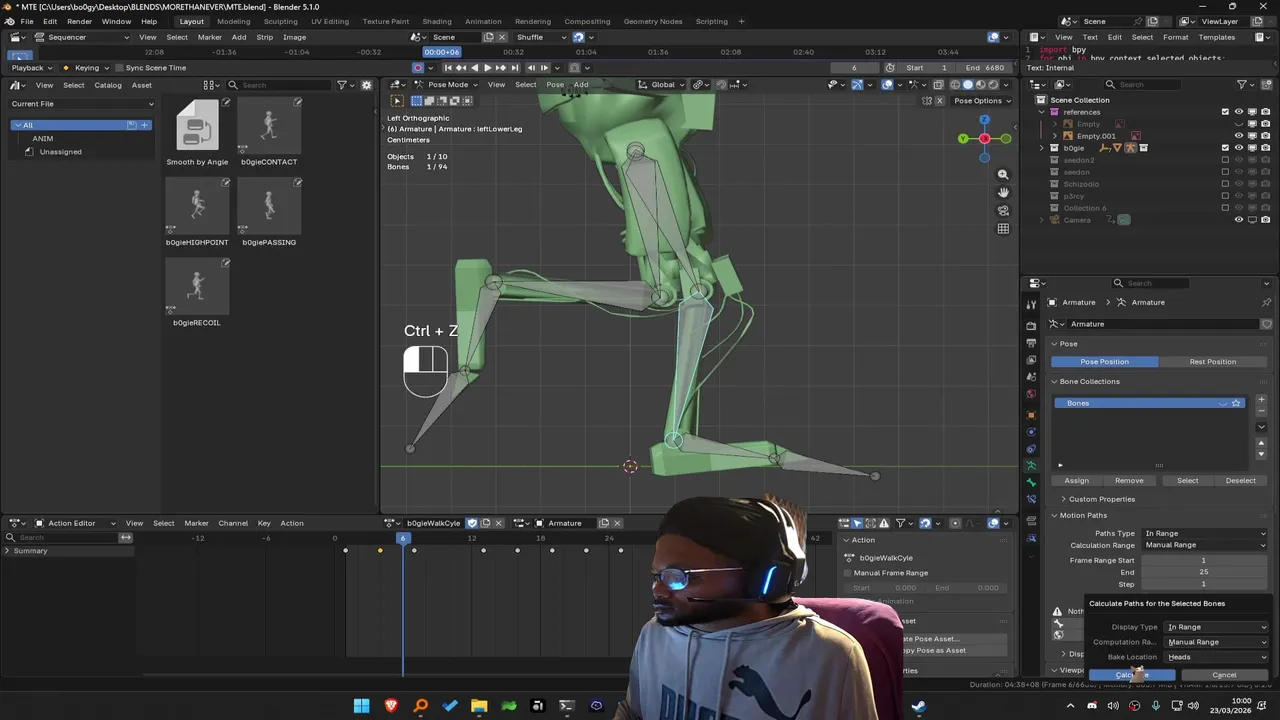Collapse the references collection in outliner
Image resolution: width=1280 pixels, height=720 pixels.
coord(1041,112)
